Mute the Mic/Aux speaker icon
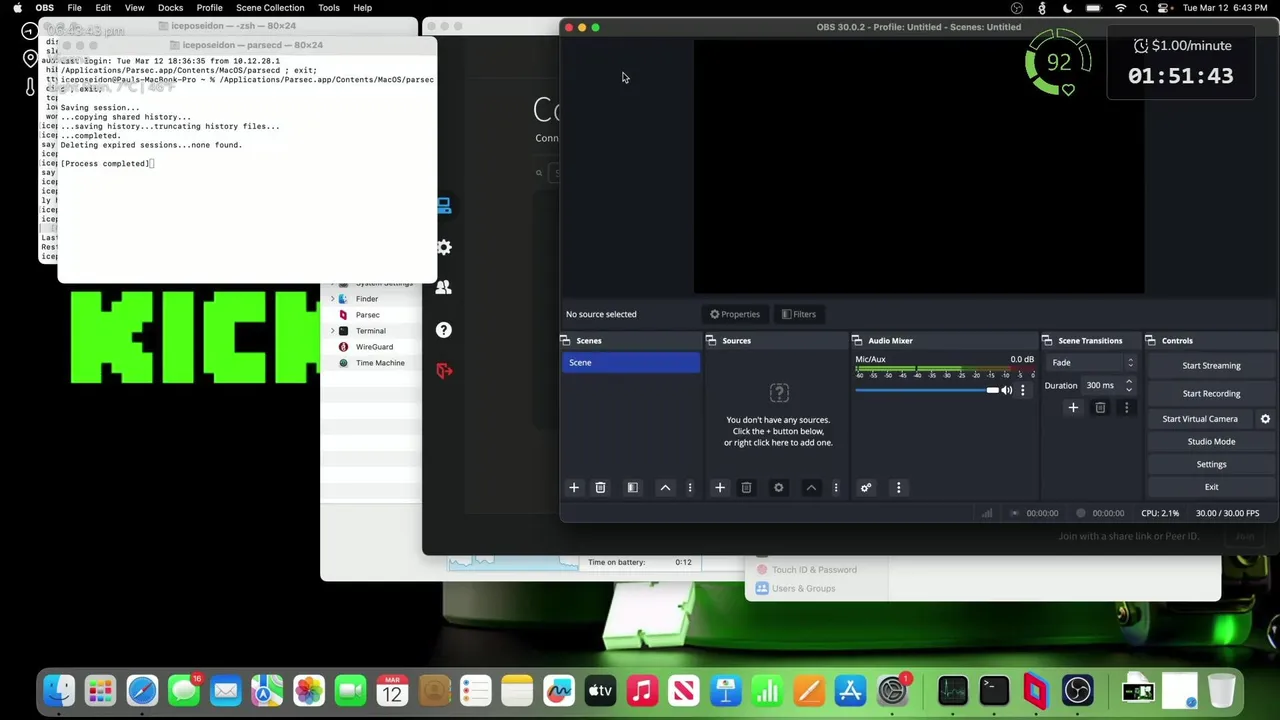 1007,390
